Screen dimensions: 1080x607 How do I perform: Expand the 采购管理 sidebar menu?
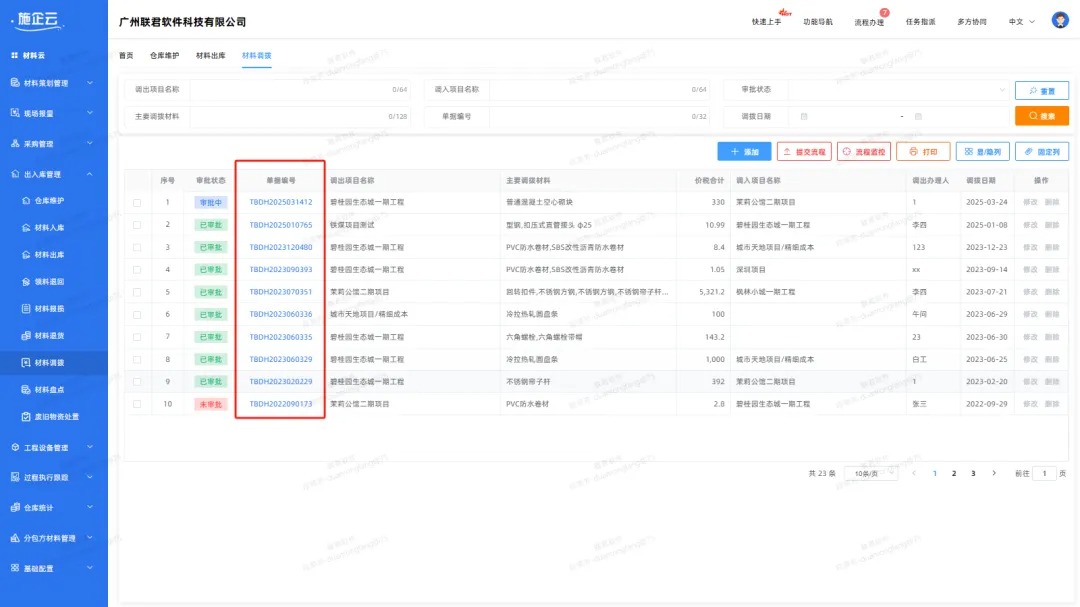(x=53, y=144)
